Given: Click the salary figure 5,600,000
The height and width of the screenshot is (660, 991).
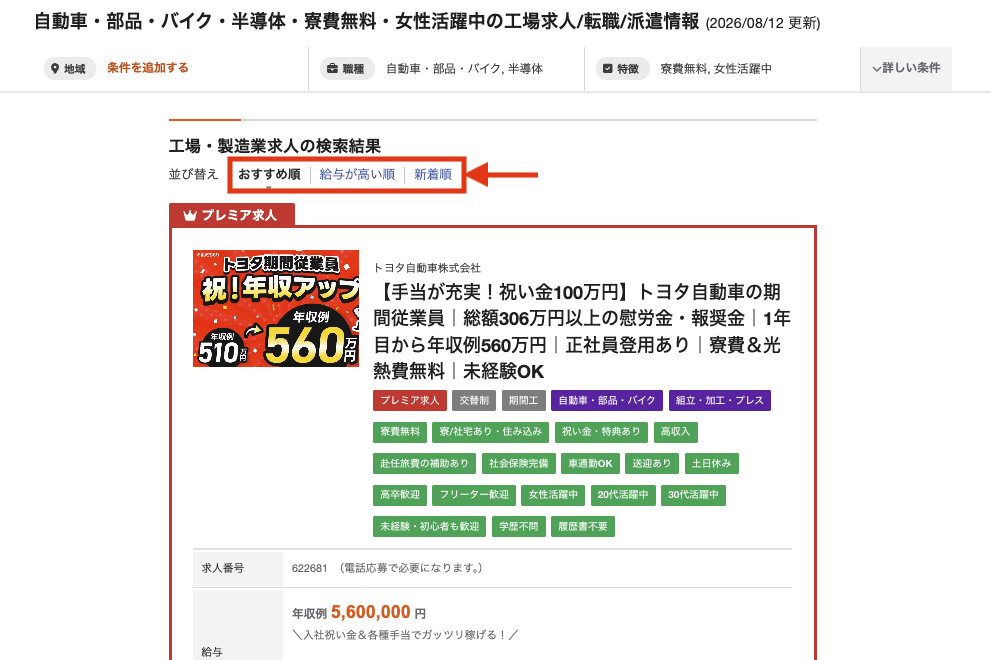Looking at the screenshot, I should tap(370, 612).
